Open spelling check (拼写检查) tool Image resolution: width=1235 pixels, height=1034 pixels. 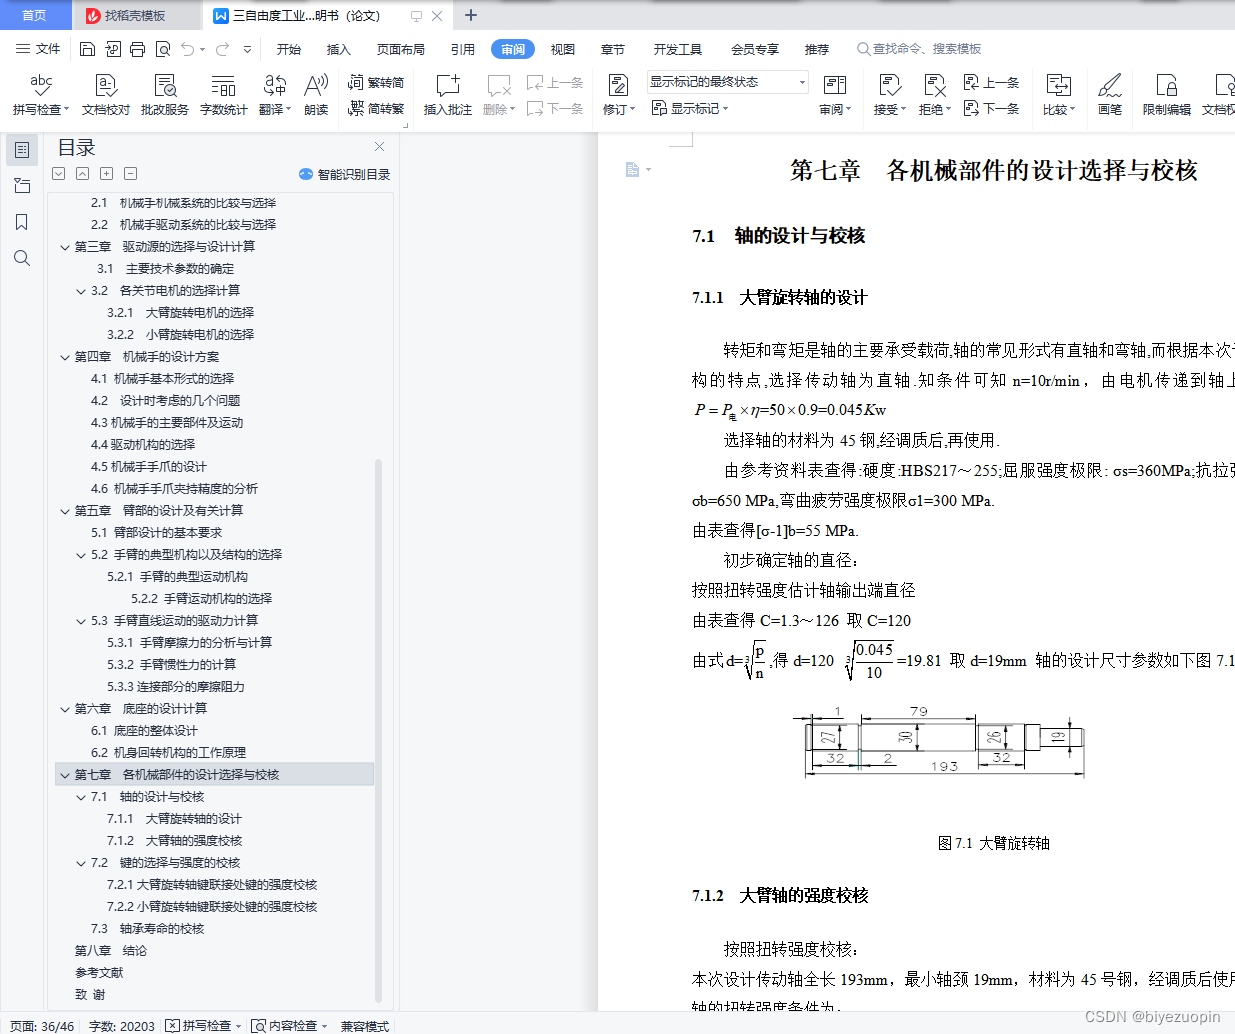(41, 94)
